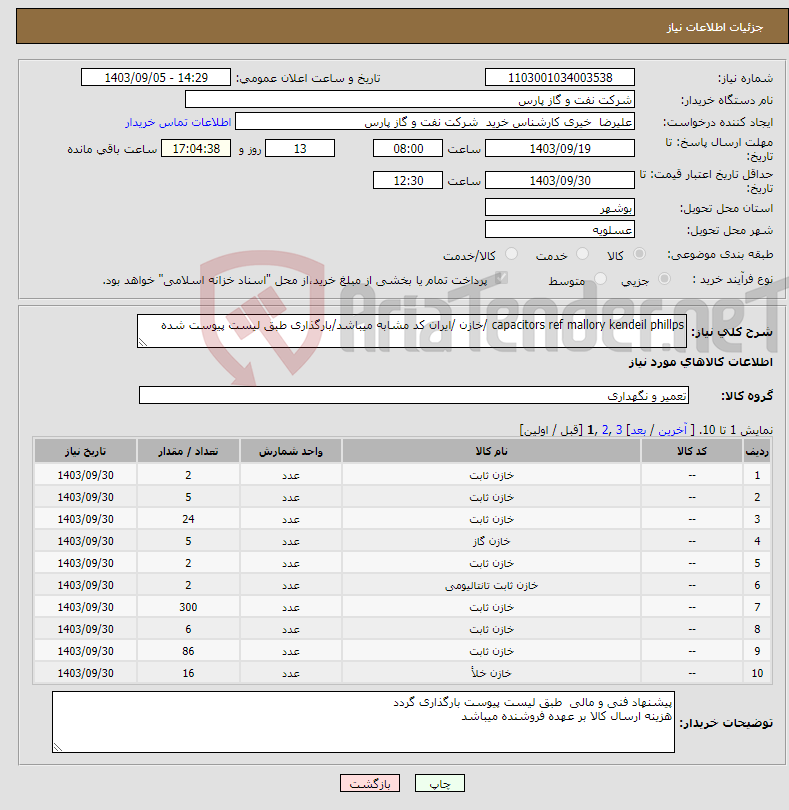Click the announcement date-time field
The width and height of the screenshot is (789, 810).
[x=156, y=77]
